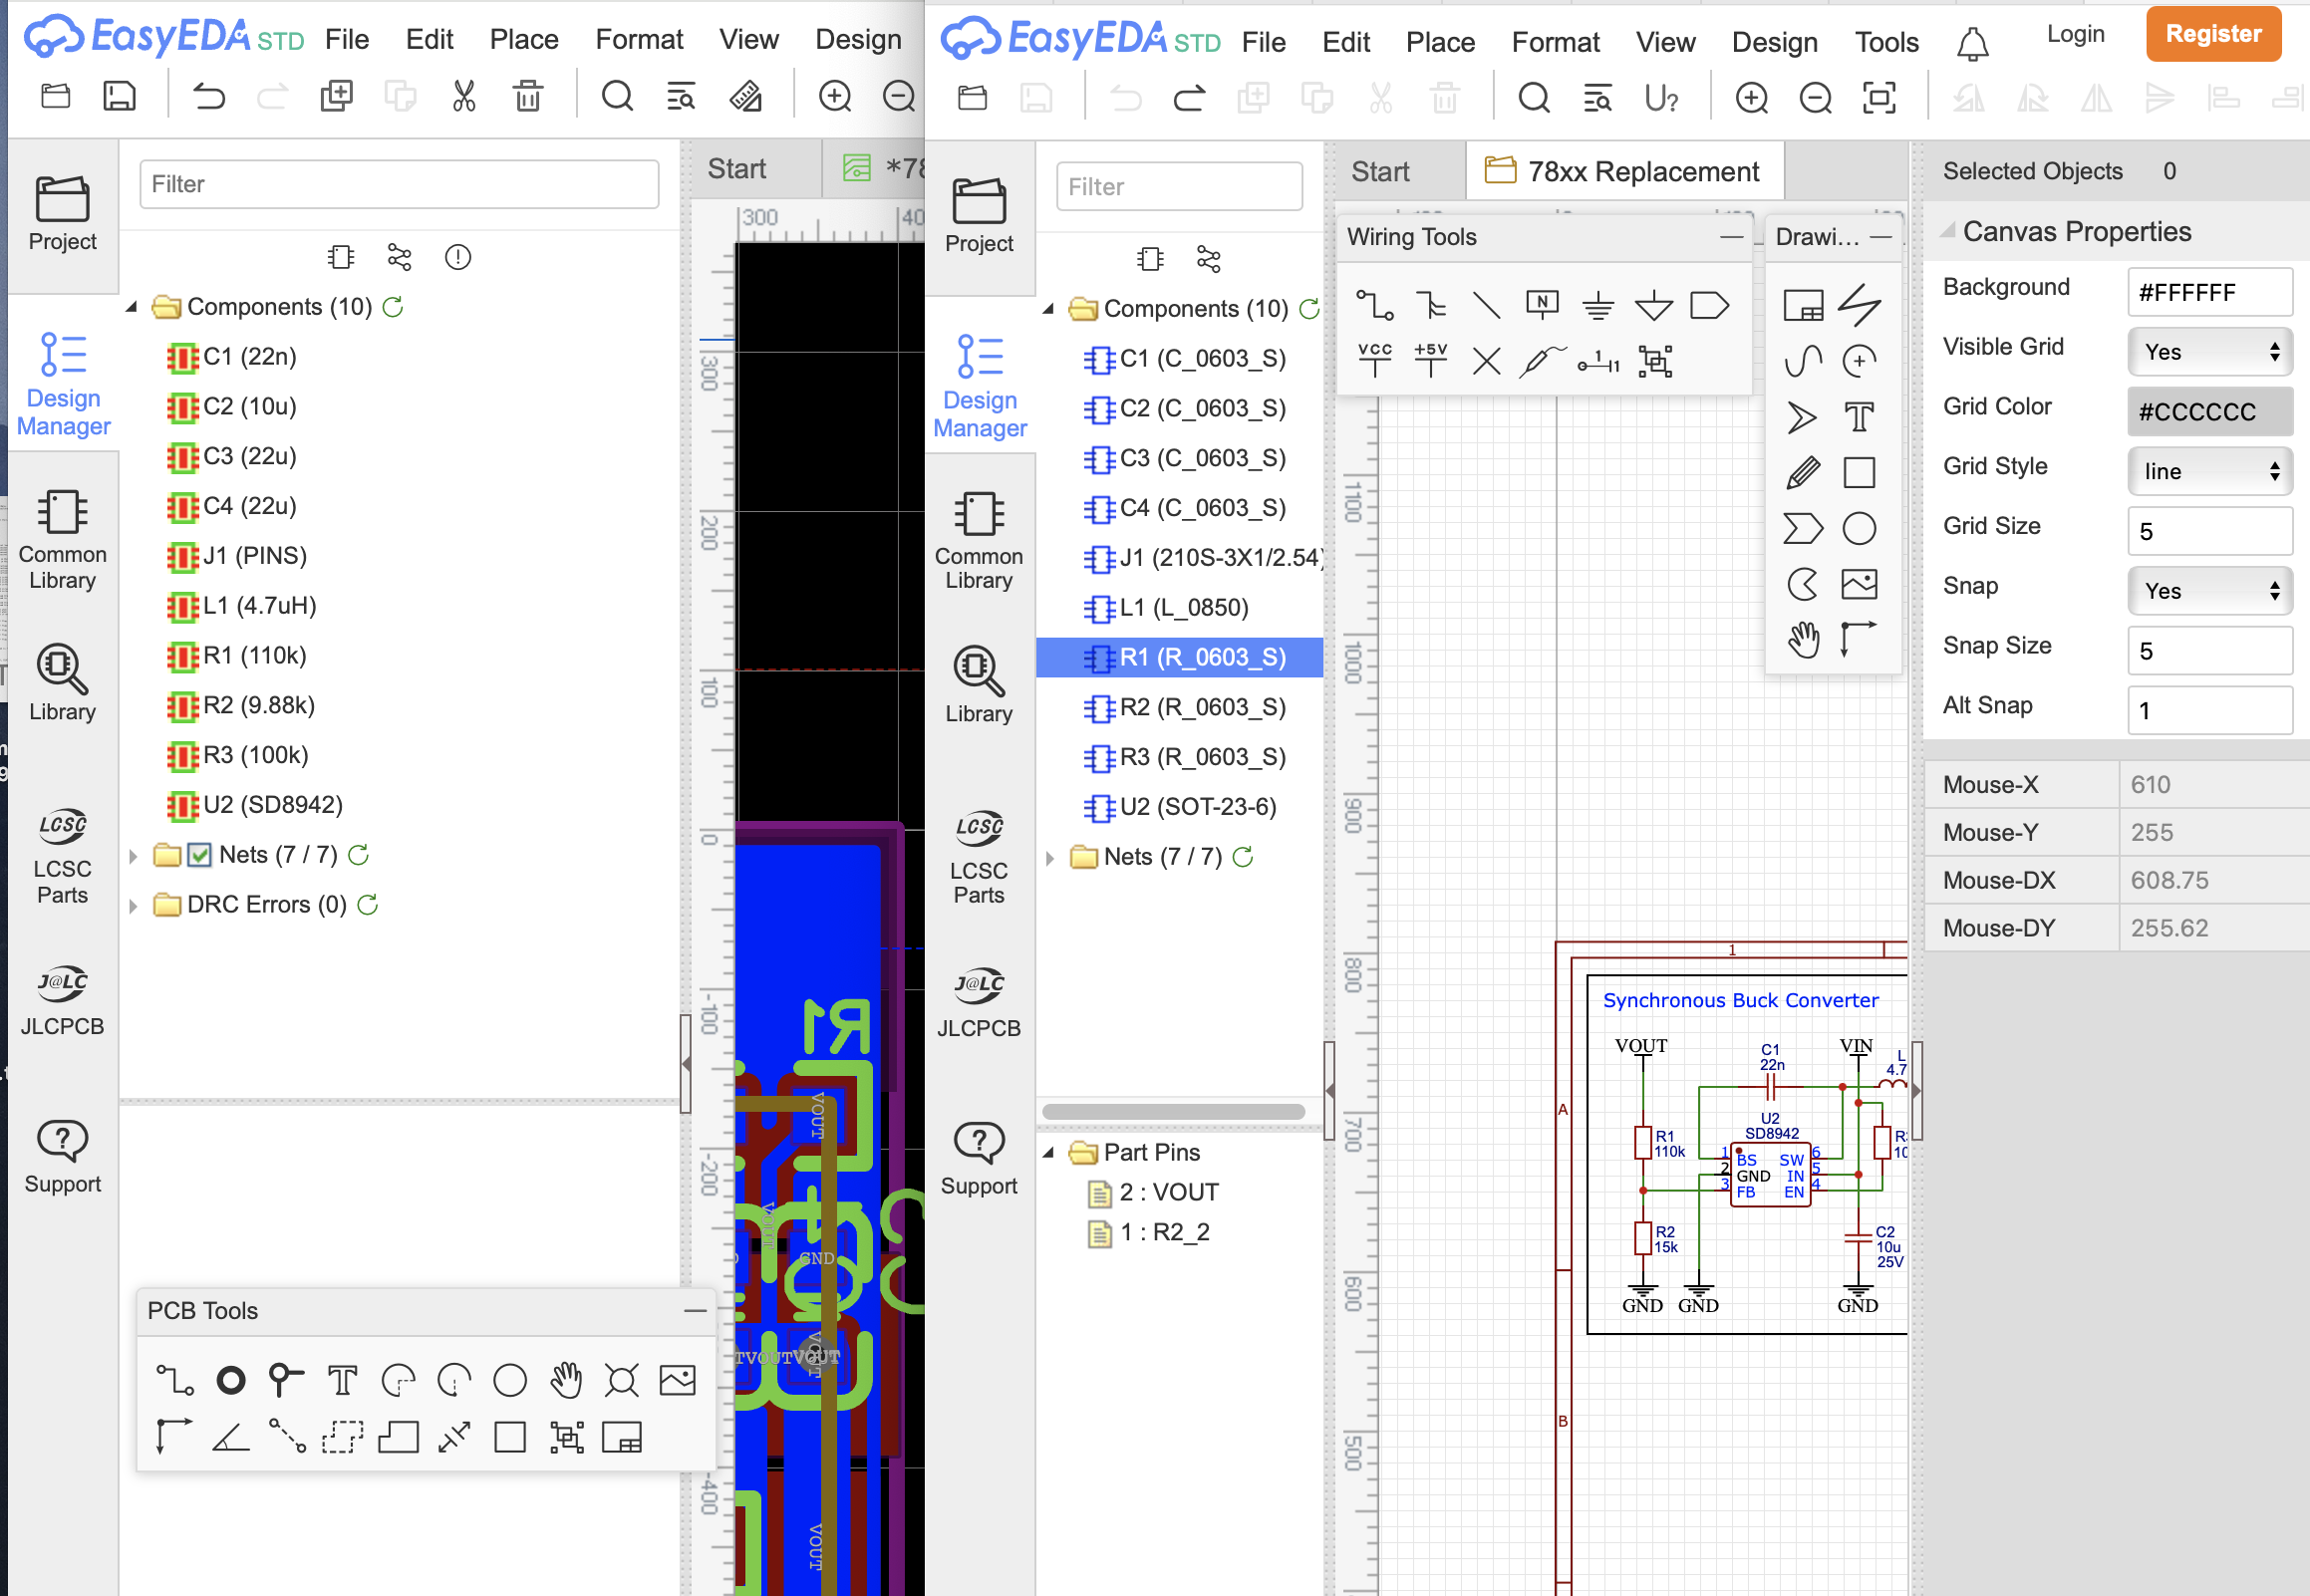Open JLCPCB in the left window sidebar
Screen dimensions: 2310x1596
pyautogui.click(x=62, y=1001)
